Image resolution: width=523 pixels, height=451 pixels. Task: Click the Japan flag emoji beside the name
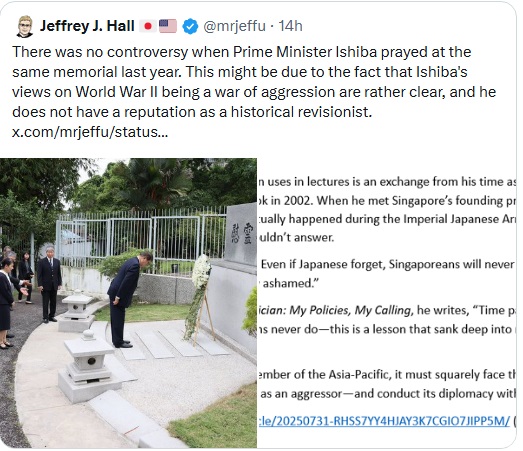pyautogui.click(x=147, y=26)
